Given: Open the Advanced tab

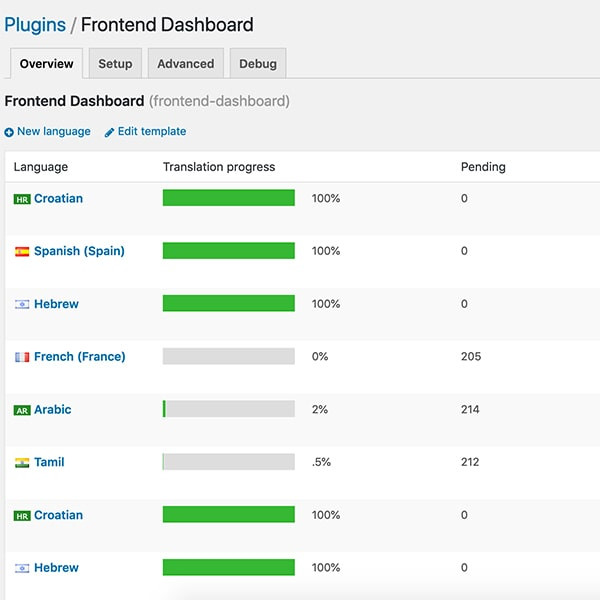Looking at the screenshot, I should tap(186, 63).
